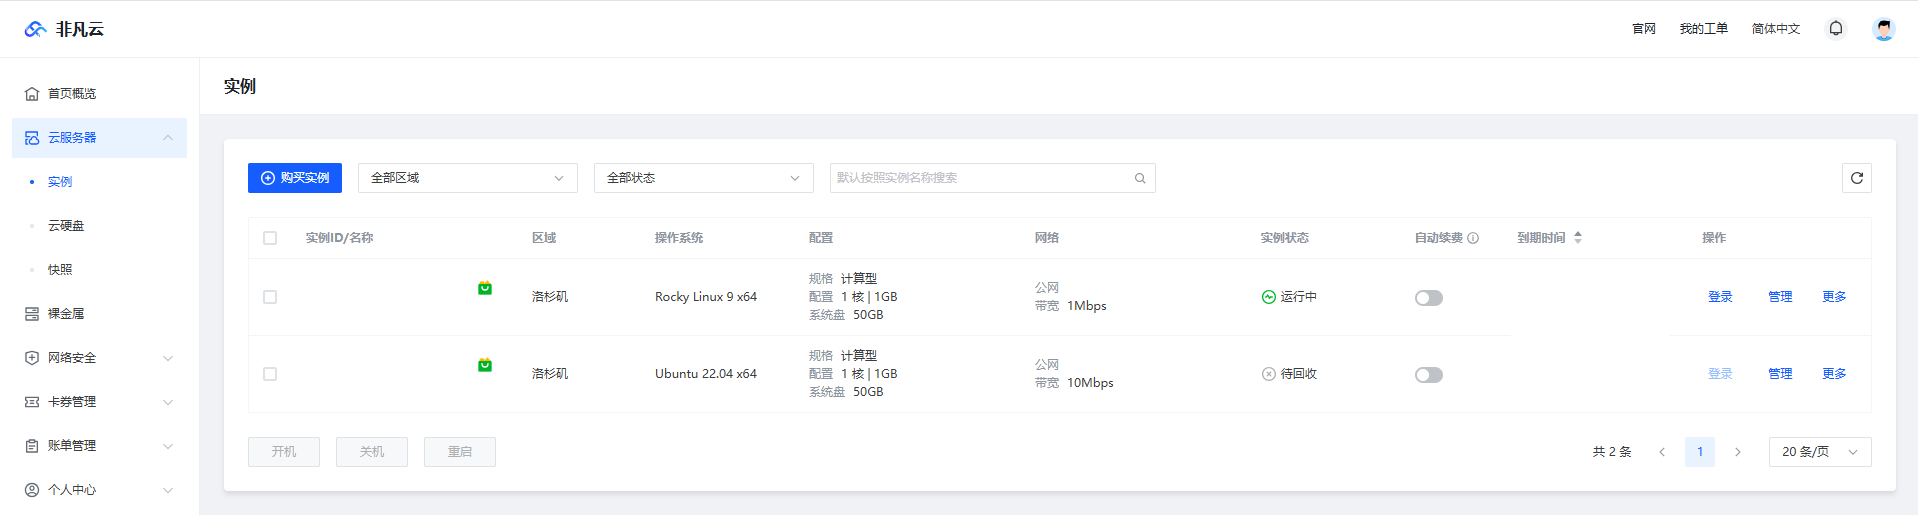The image size is (1918, 515).
Task: Click the auto-renew info icon
Action: click(1473, 238)
